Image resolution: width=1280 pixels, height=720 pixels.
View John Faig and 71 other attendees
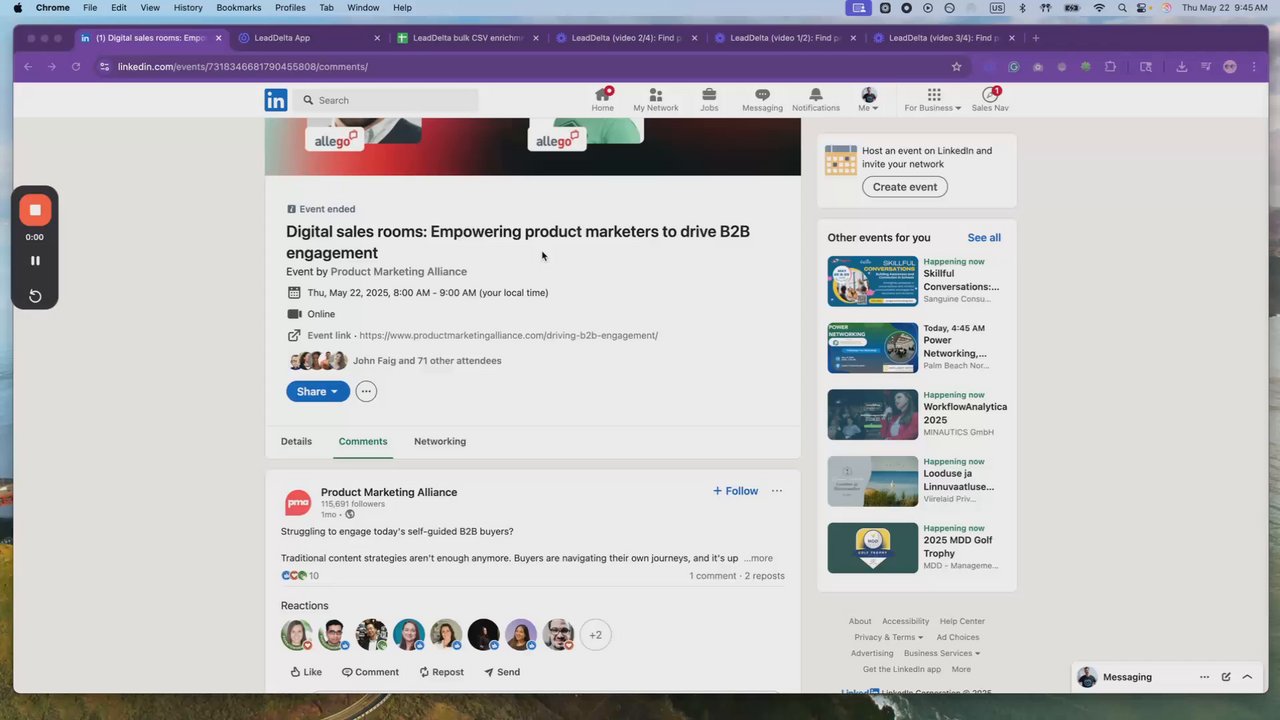click(427, 361)
